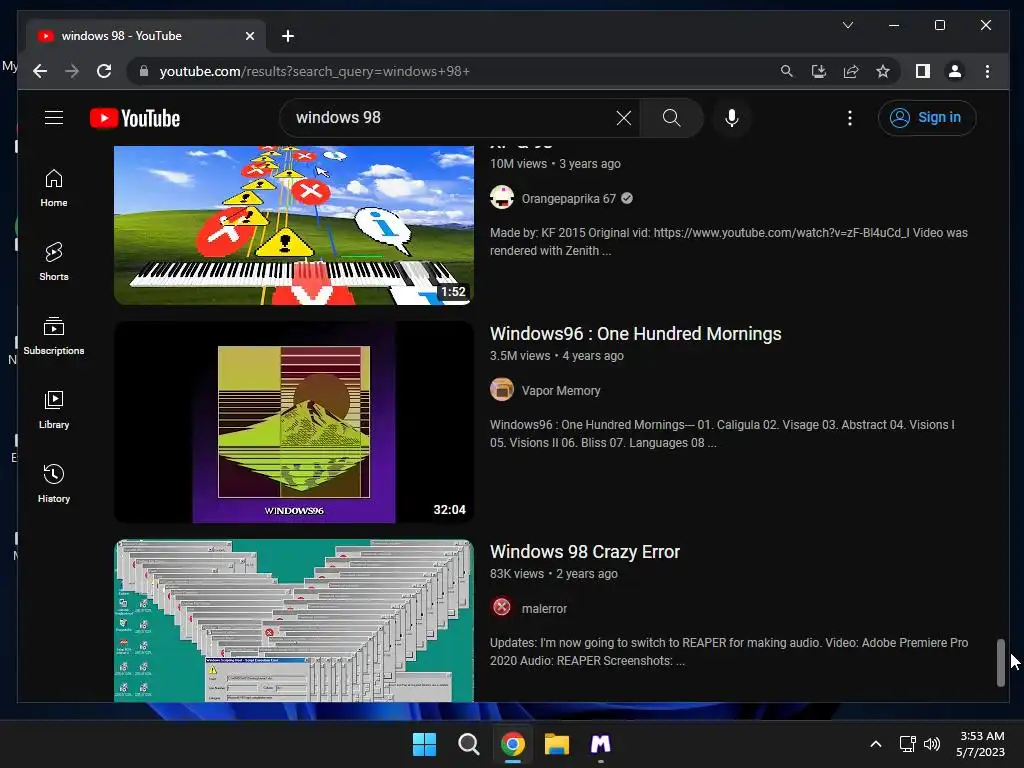This screenshot has height=768, width=1024.
Task: Start voice search with the microphone
Action: click(731, 118)
